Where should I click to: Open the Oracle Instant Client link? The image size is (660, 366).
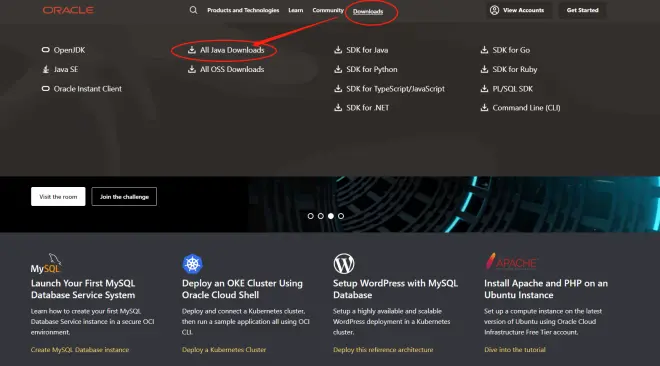pyautogui.click(x=88, y=89)
